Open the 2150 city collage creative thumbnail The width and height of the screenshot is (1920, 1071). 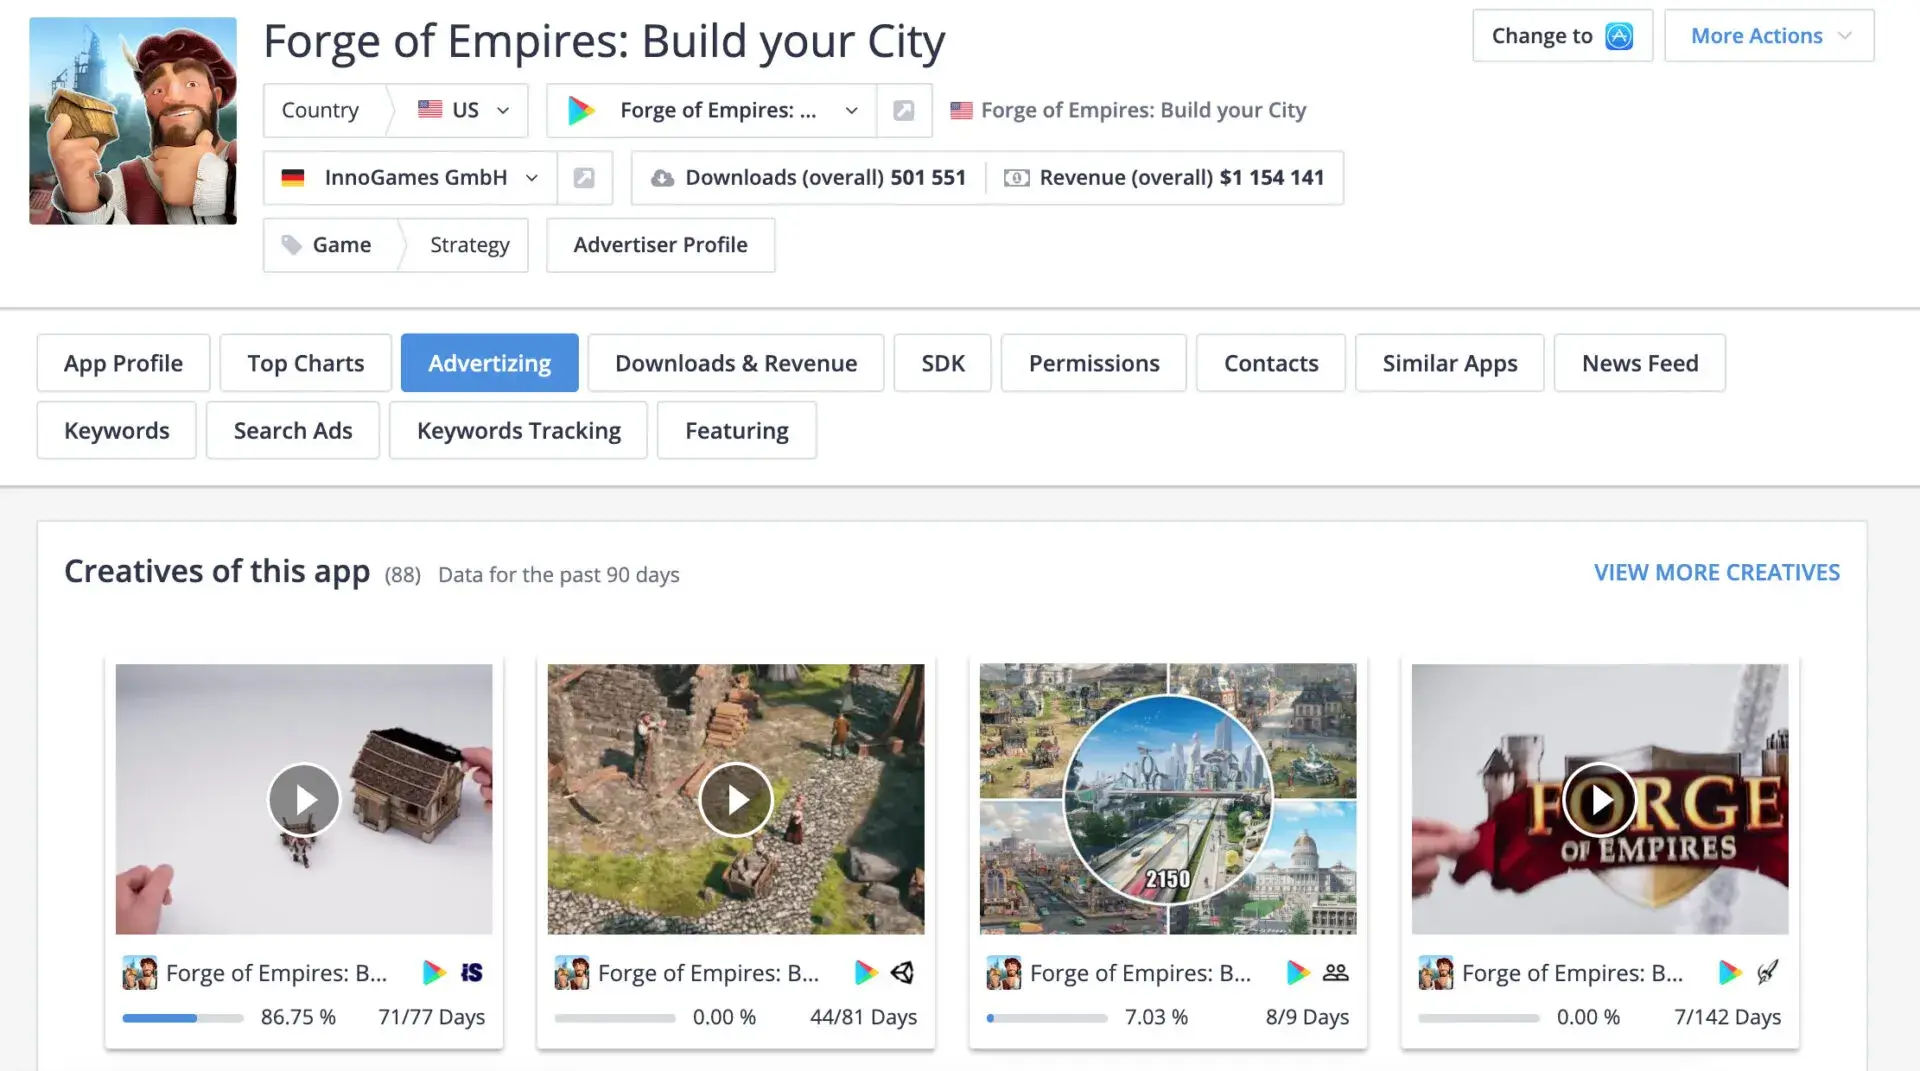(1167, 799)
